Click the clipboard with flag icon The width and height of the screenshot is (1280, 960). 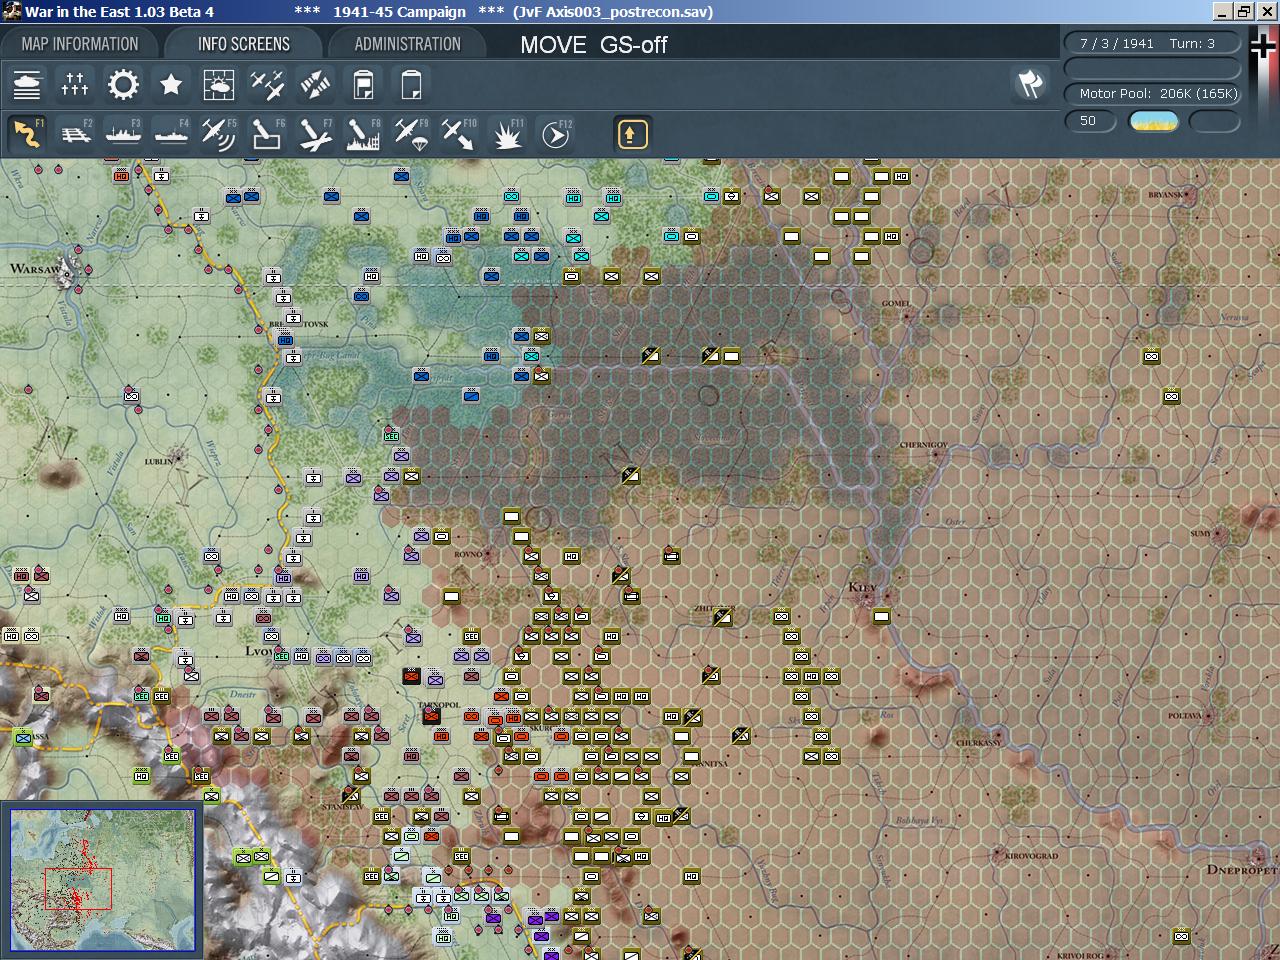click(363, 85)
